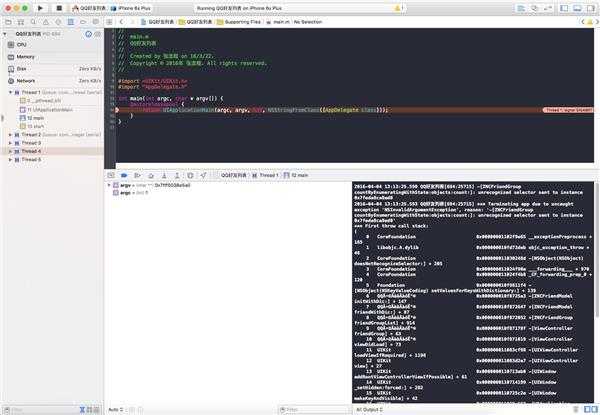Select the Memory gauge
600x415 pixels.
pyautogui.click(x=52, y=57)
